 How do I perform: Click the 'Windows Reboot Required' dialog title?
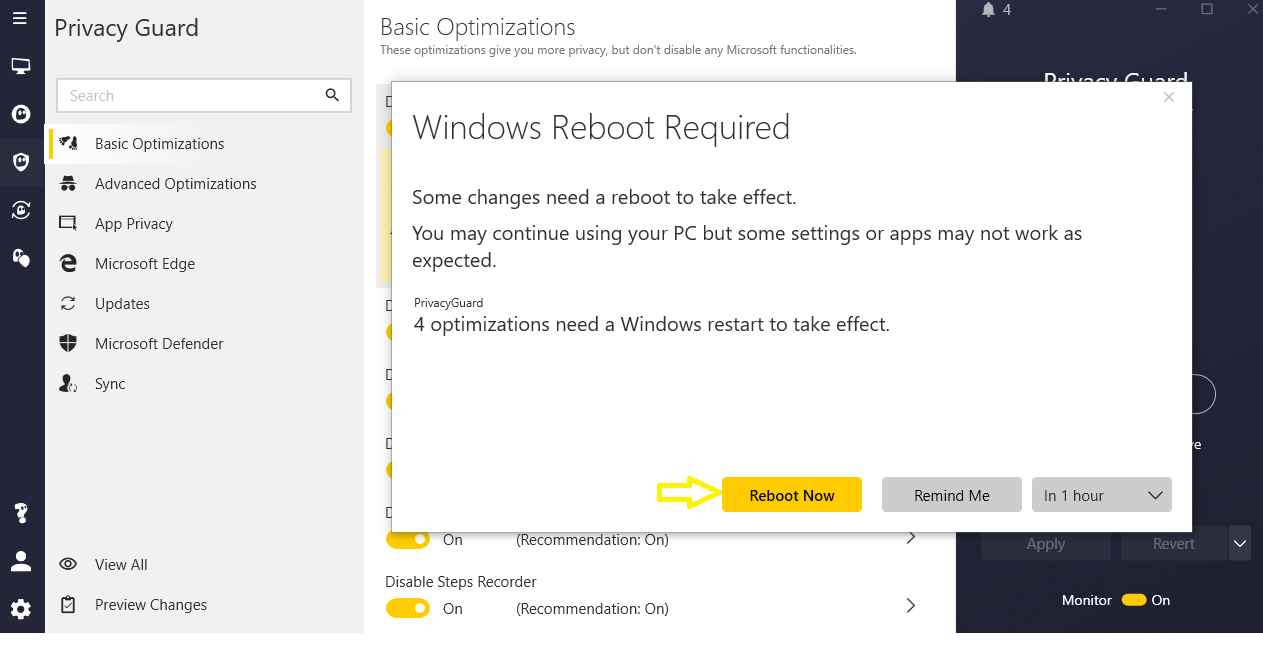point(601,128)
